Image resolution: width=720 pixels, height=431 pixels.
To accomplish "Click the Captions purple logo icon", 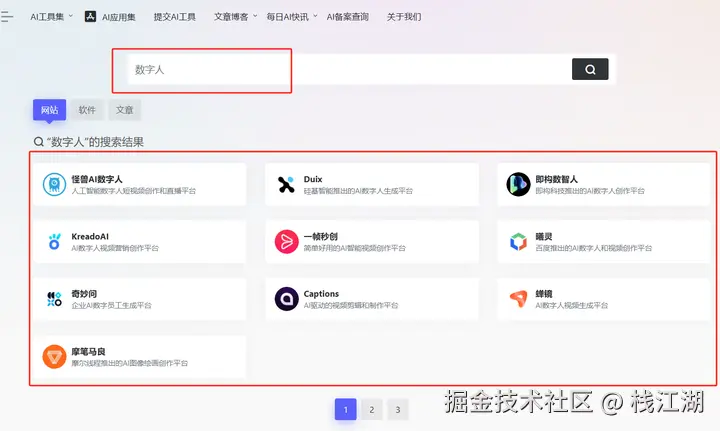I will point(287,299).
